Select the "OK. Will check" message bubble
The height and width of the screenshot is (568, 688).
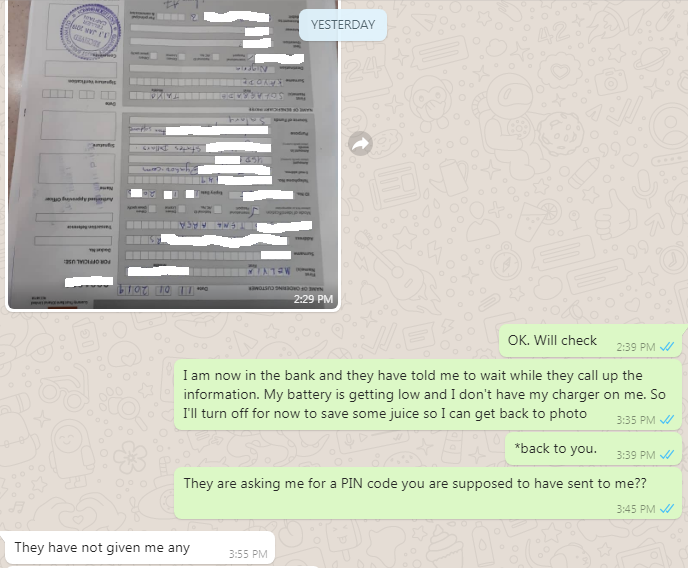[x=591, y=341]
